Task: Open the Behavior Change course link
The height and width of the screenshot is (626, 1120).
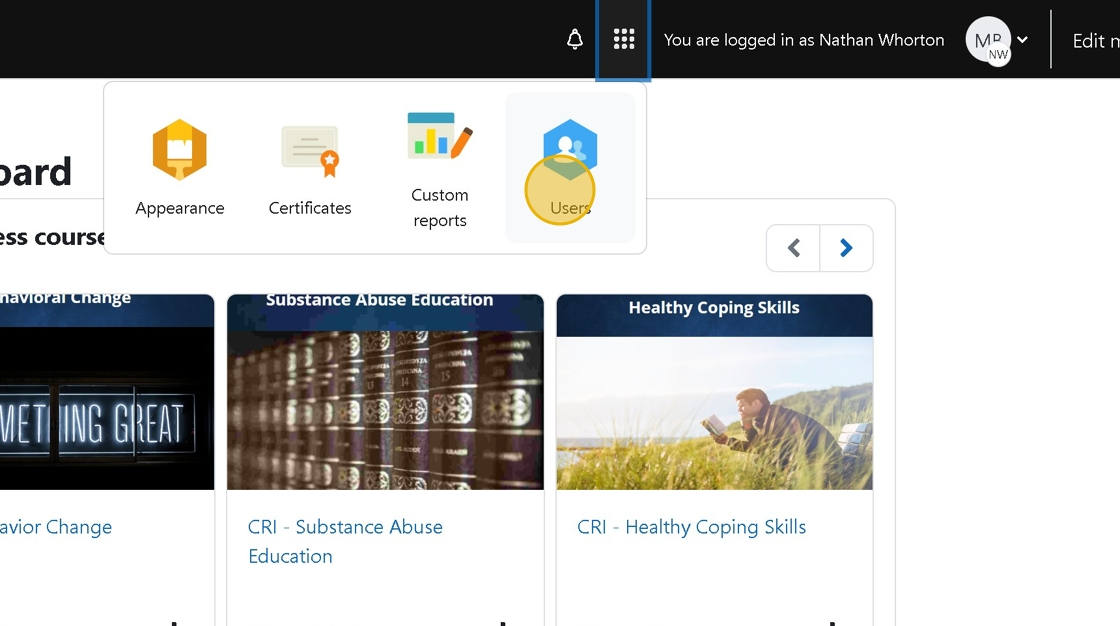Action: (x=56, y=527)
